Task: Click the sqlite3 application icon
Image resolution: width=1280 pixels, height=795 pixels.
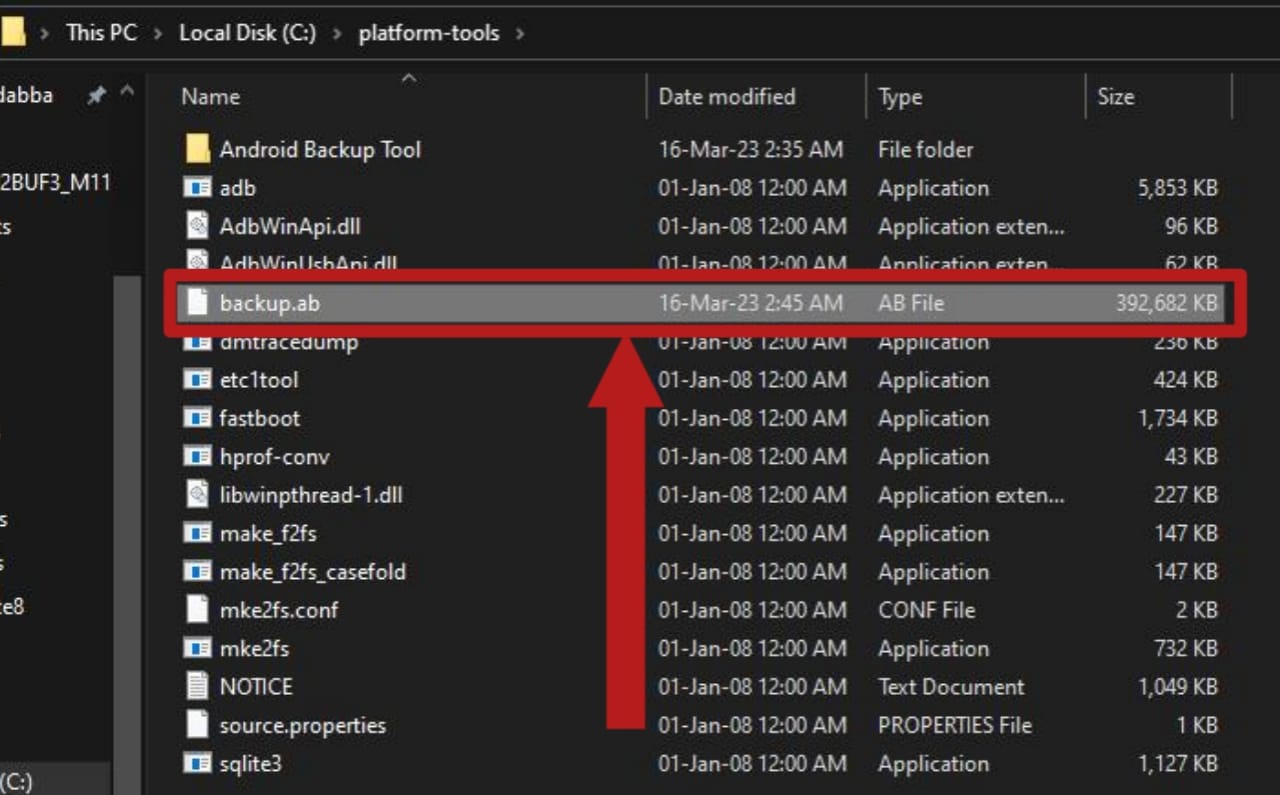Action: point(198,764)
